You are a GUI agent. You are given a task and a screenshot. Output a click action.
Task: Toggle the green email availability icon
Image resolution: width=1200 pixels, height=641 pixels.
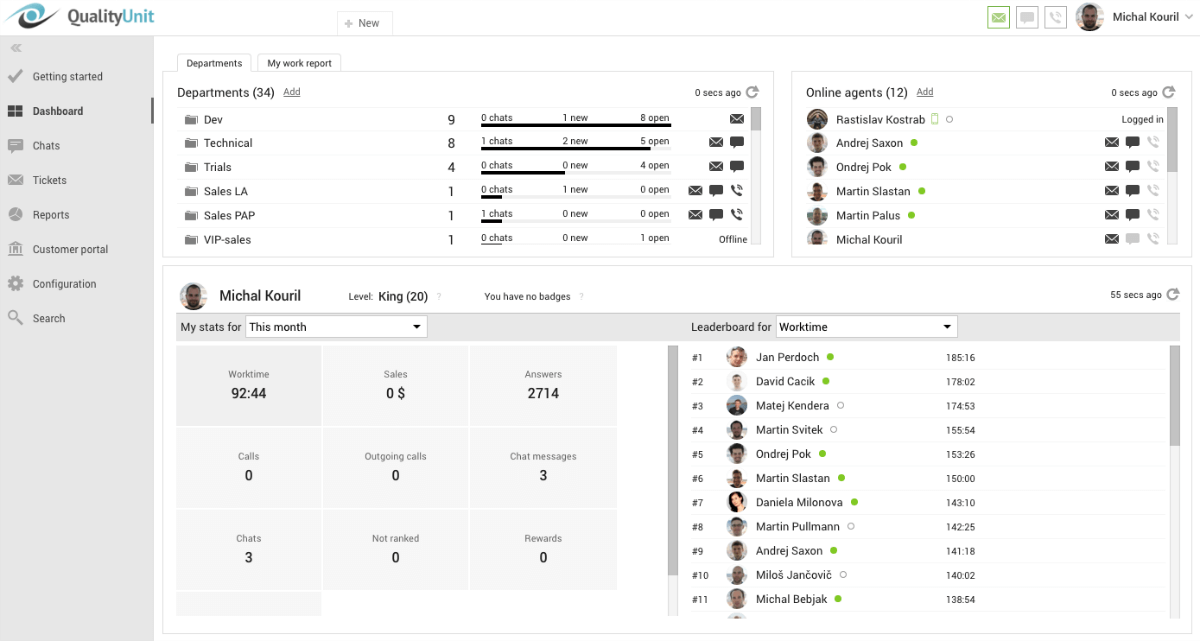click(x=998, y=16)
